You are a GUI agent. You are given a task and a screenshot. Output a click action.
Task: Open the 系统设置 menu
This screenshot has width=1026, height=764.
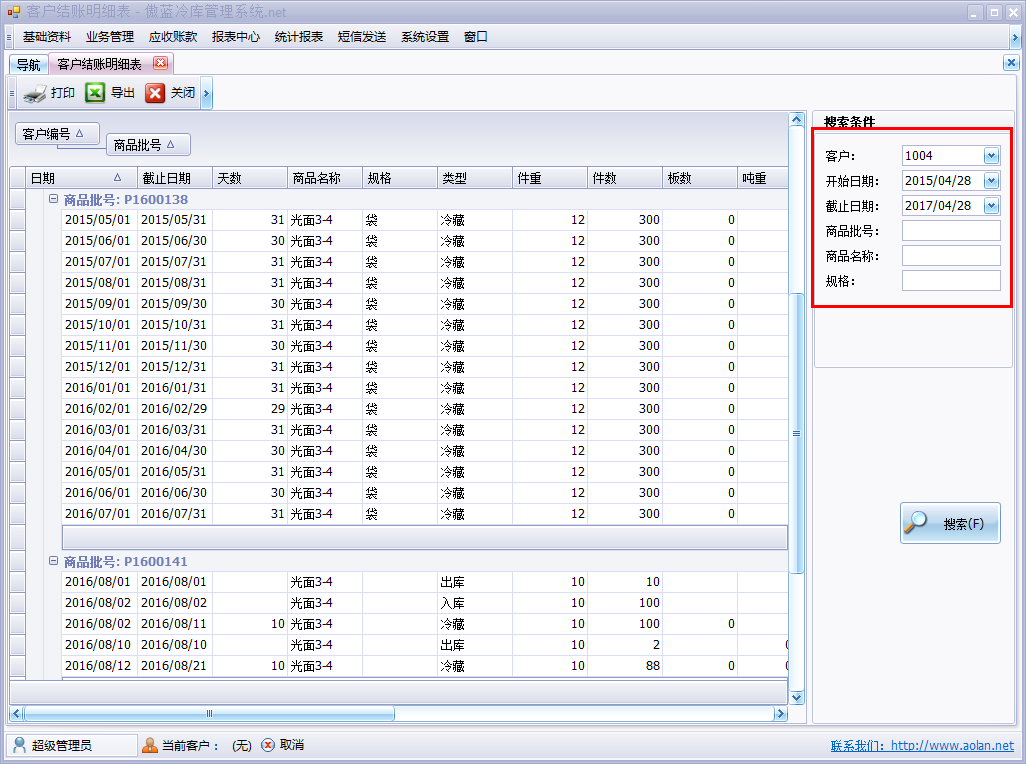tap(425, 37)
